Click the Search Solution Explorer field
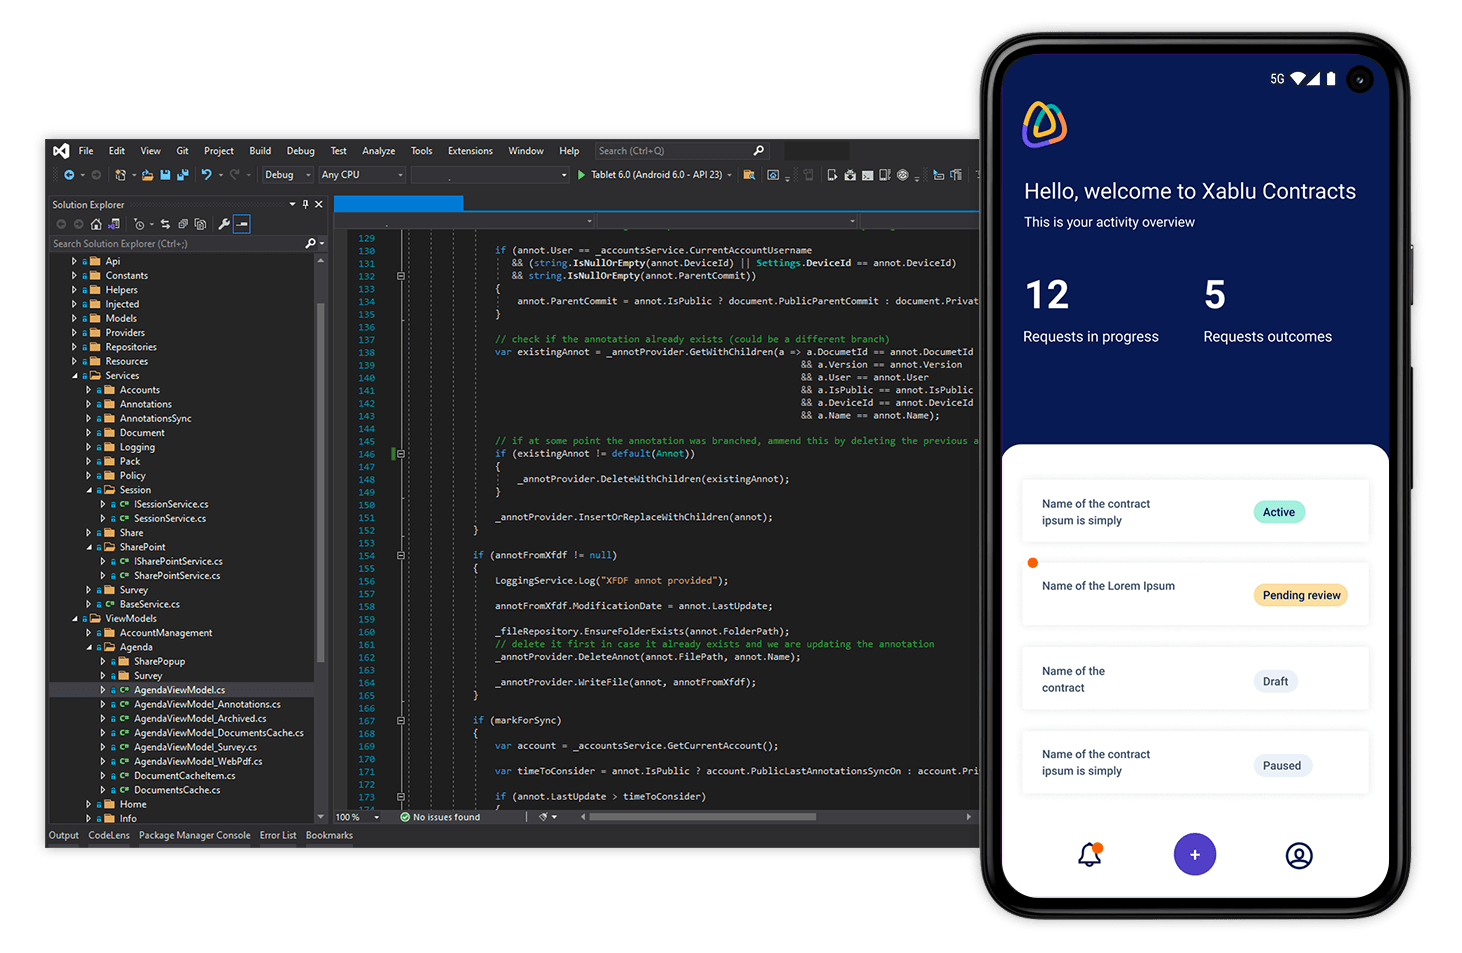 pos(175,243)
